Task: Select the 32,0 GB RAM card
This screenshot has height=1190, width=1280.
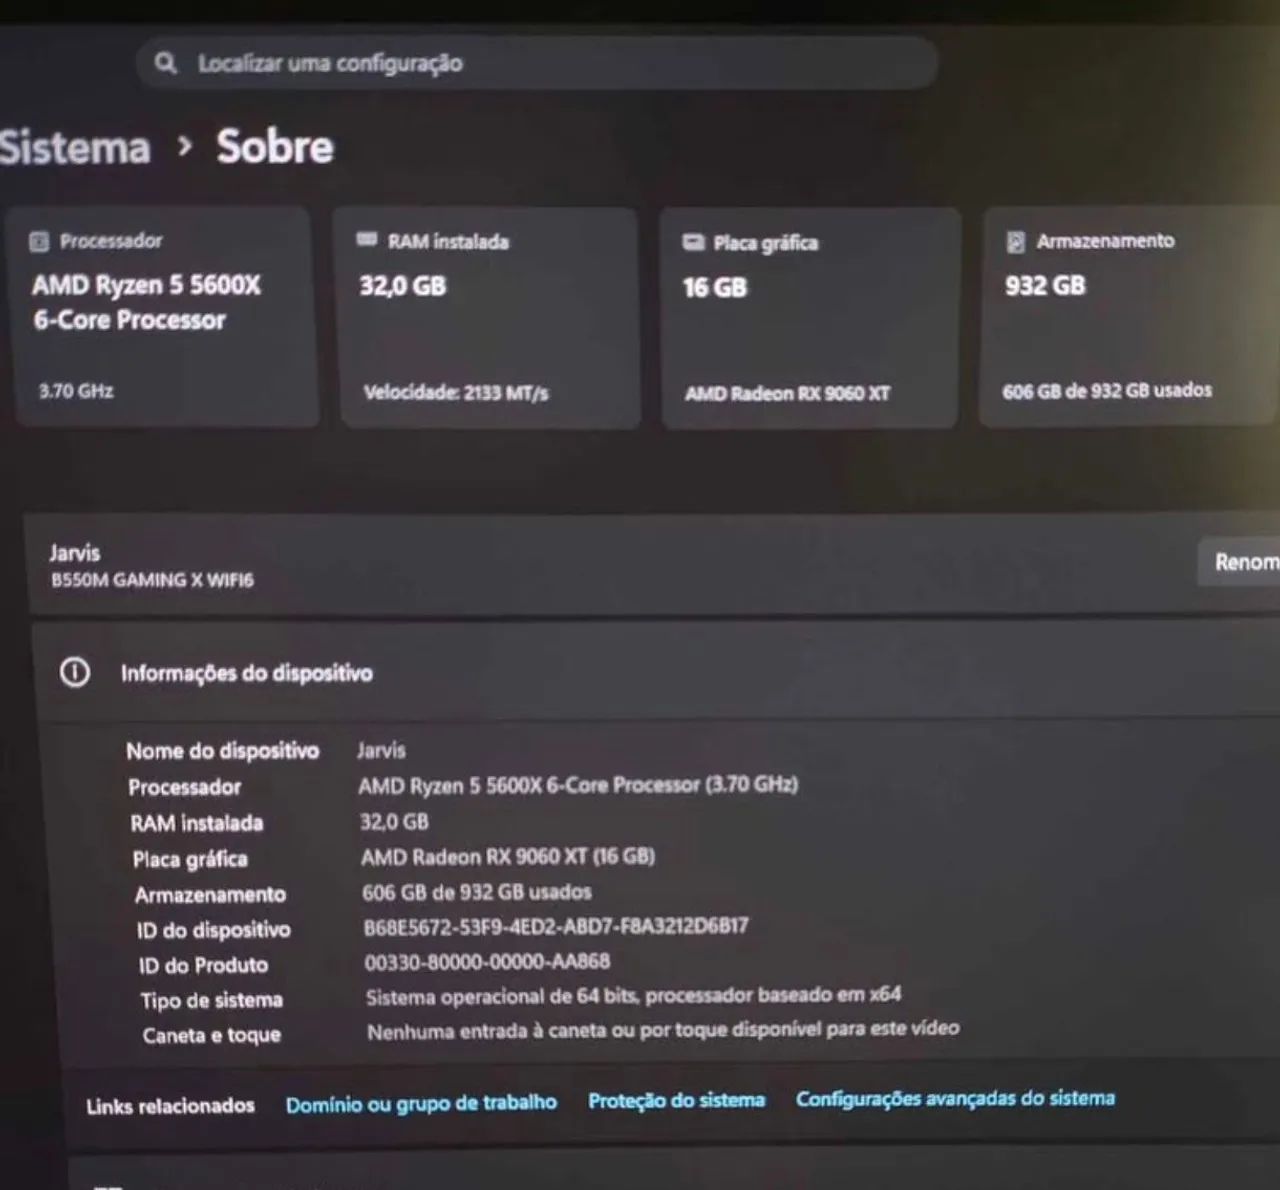Action: point(487,318)
